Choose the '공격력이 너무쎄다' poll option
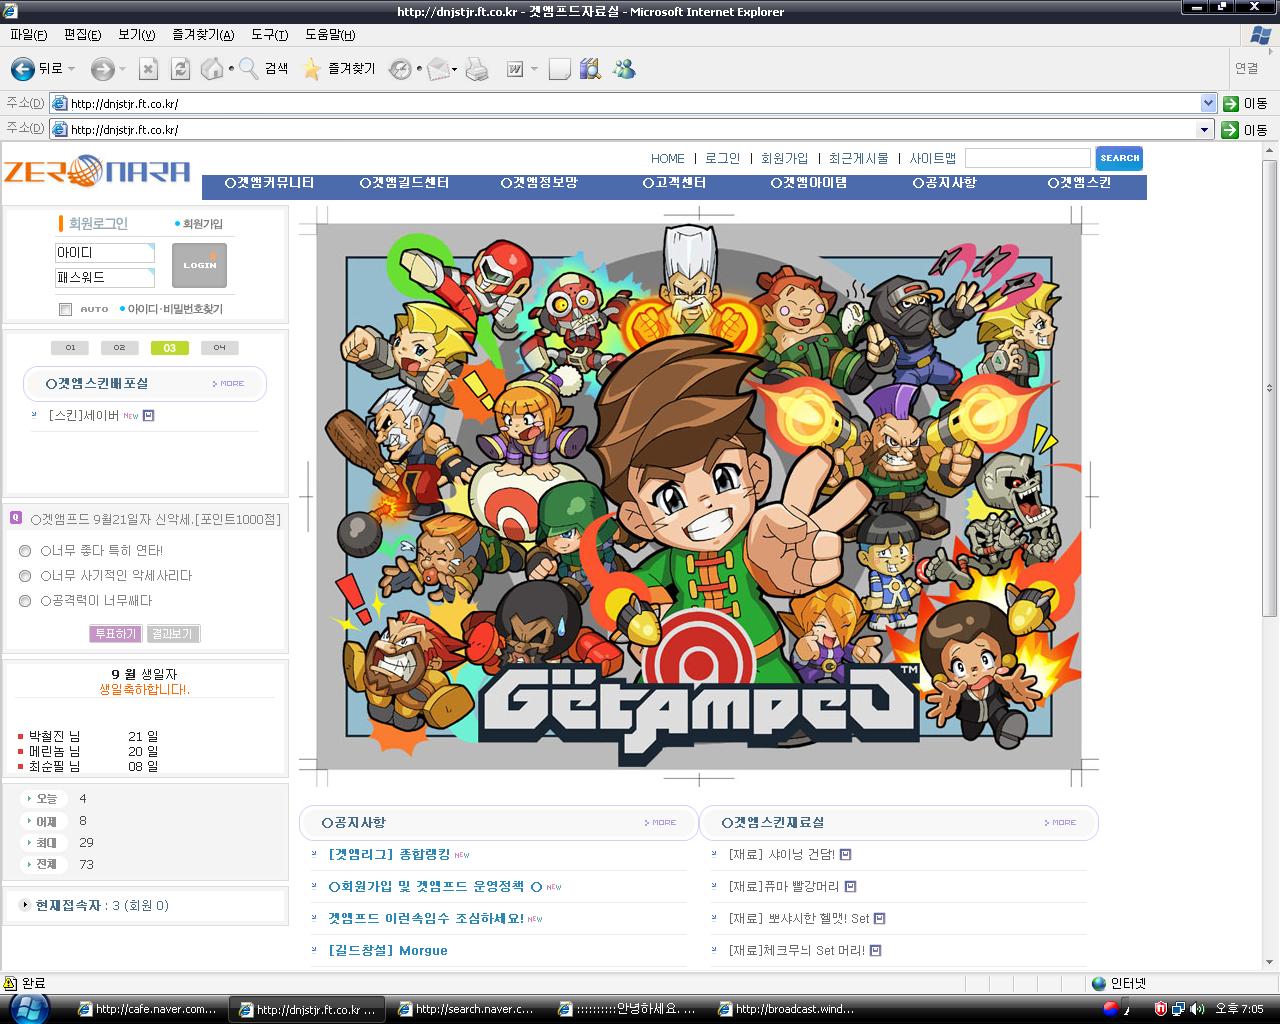Image resolution: width=1280 pixels, height=1024 pixels. tap(25, 601)
